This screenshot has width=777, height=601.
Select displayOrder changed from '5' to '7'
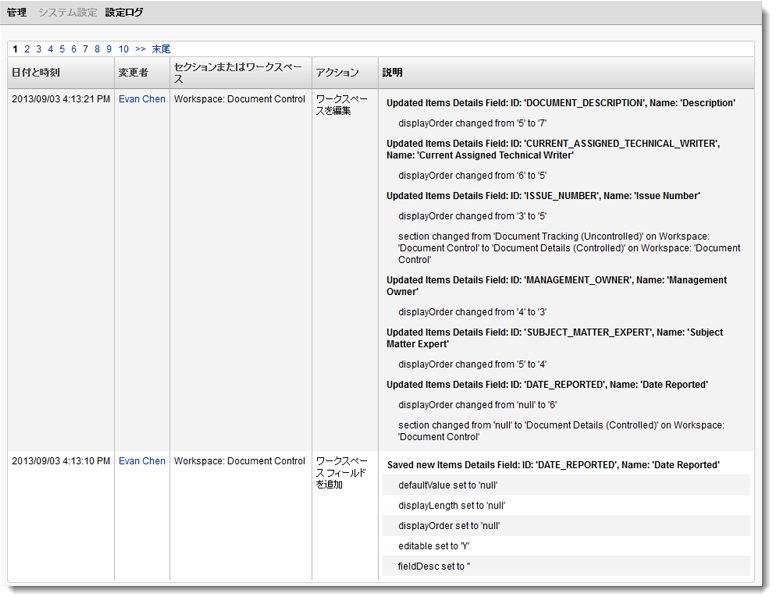(472, 123)
